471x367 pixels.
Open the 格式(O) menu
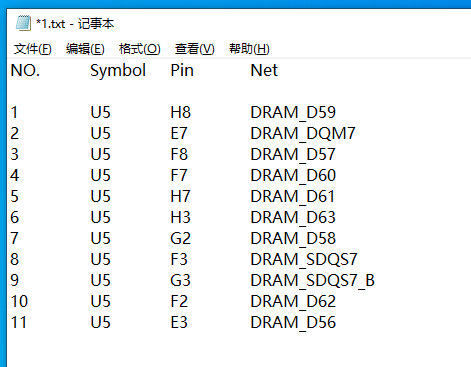pos(139,49)
